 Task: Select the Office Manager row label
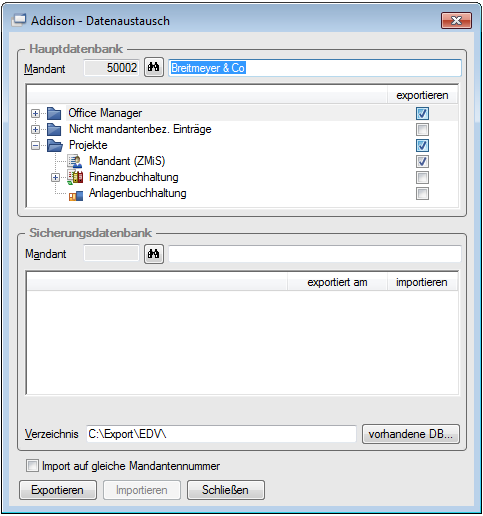[105, 113]
